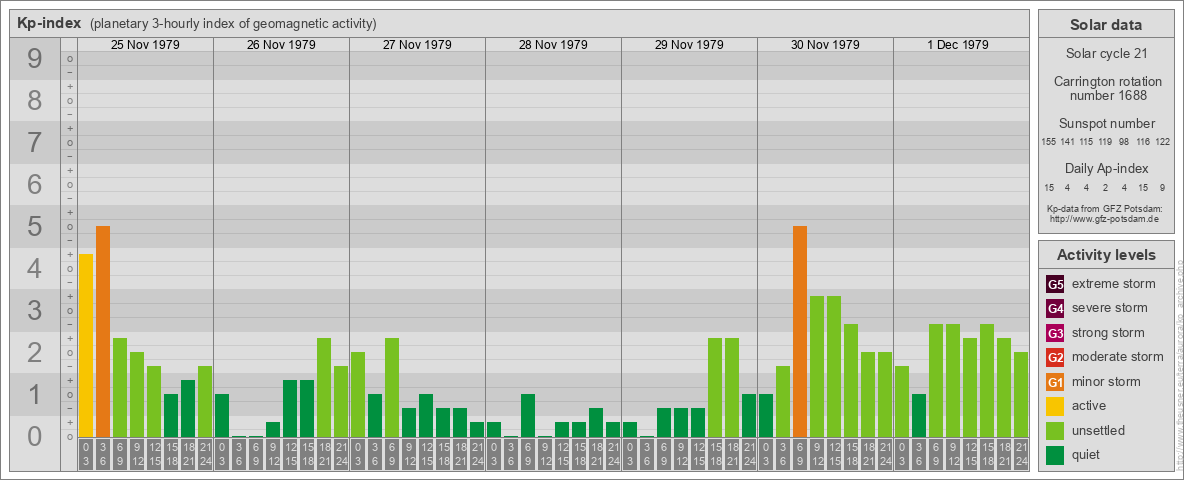Image resolution: width=1184 pixels, height=480 pixels.
Task: Click the G2 moderate storm color swatch
Action: (1055, 357)
